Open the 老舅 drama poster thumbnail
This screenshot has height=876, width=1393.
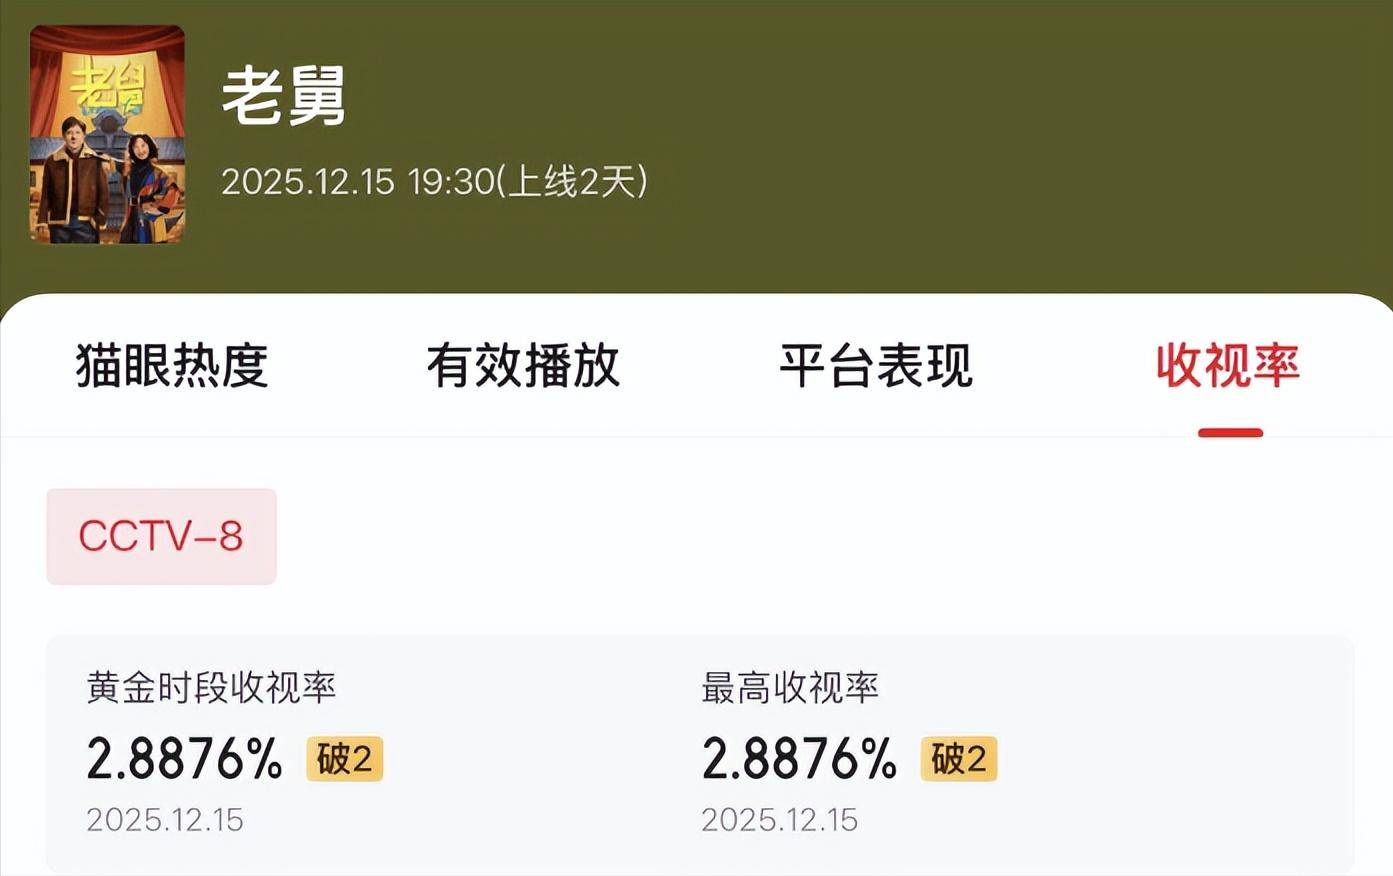click(107, 135)
